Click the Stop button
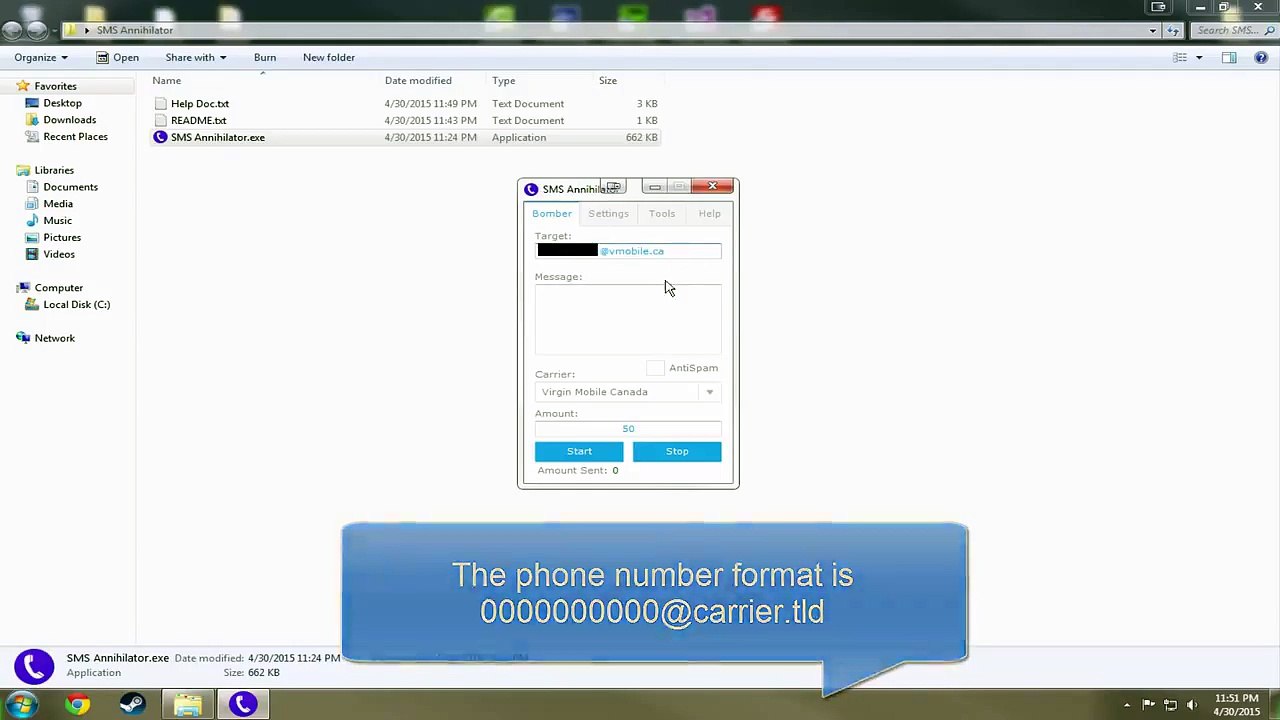 click(x=677, y=451)
